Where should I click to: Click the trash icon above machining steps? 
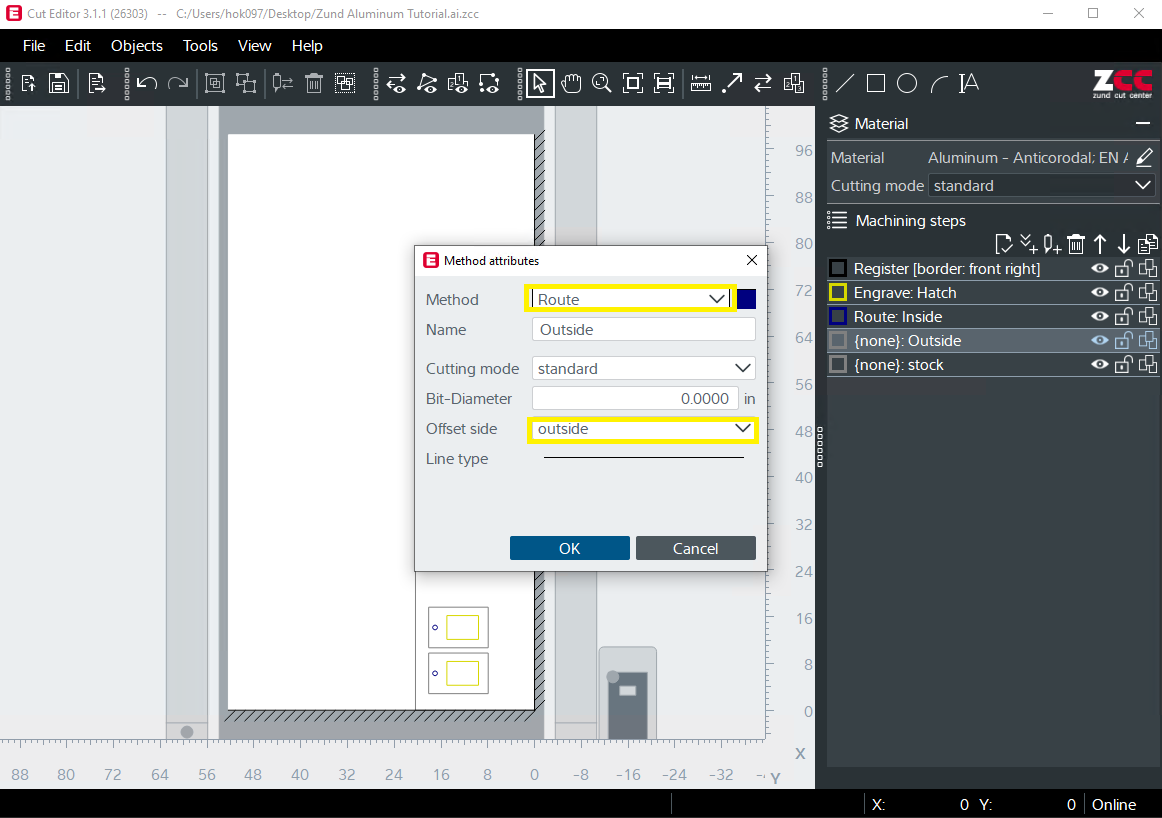(1076, 244)
